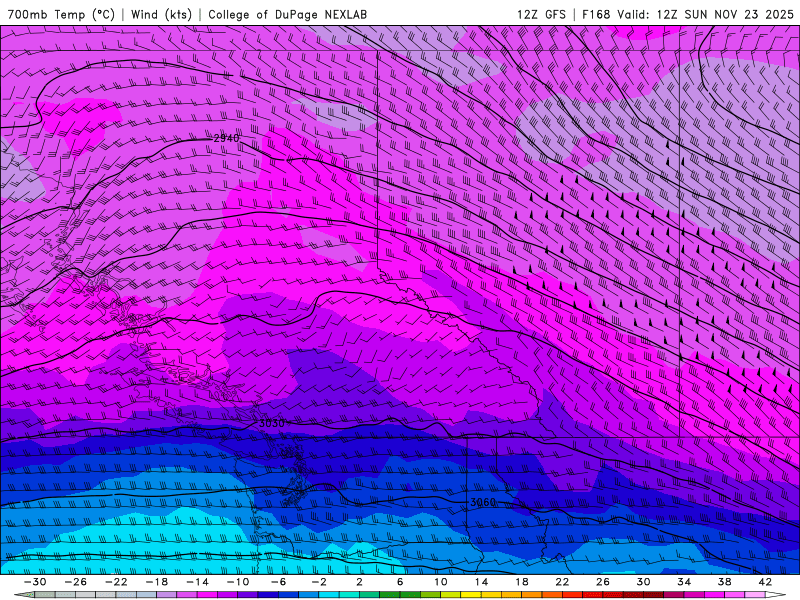Click the -18 colorbar tick label

[x=157, y=582]
